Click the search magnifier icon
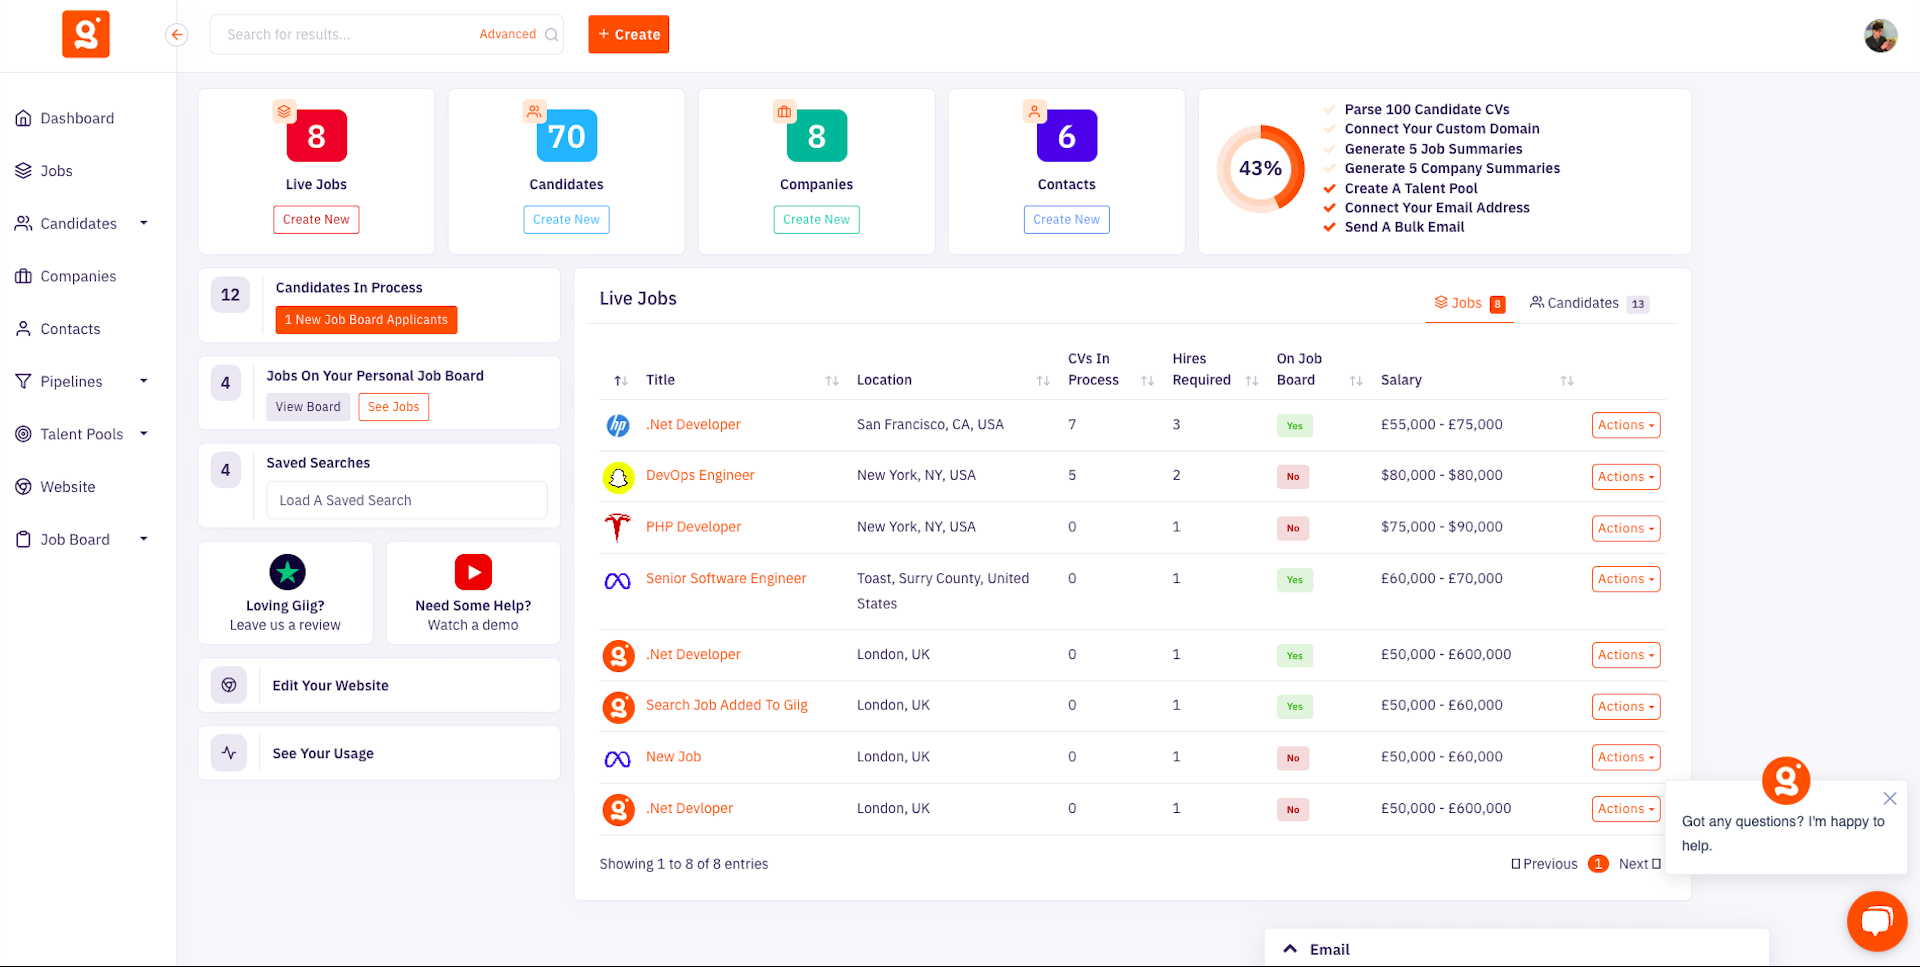The width and height of the screenshot is (1920, 967). pos(551,34)
